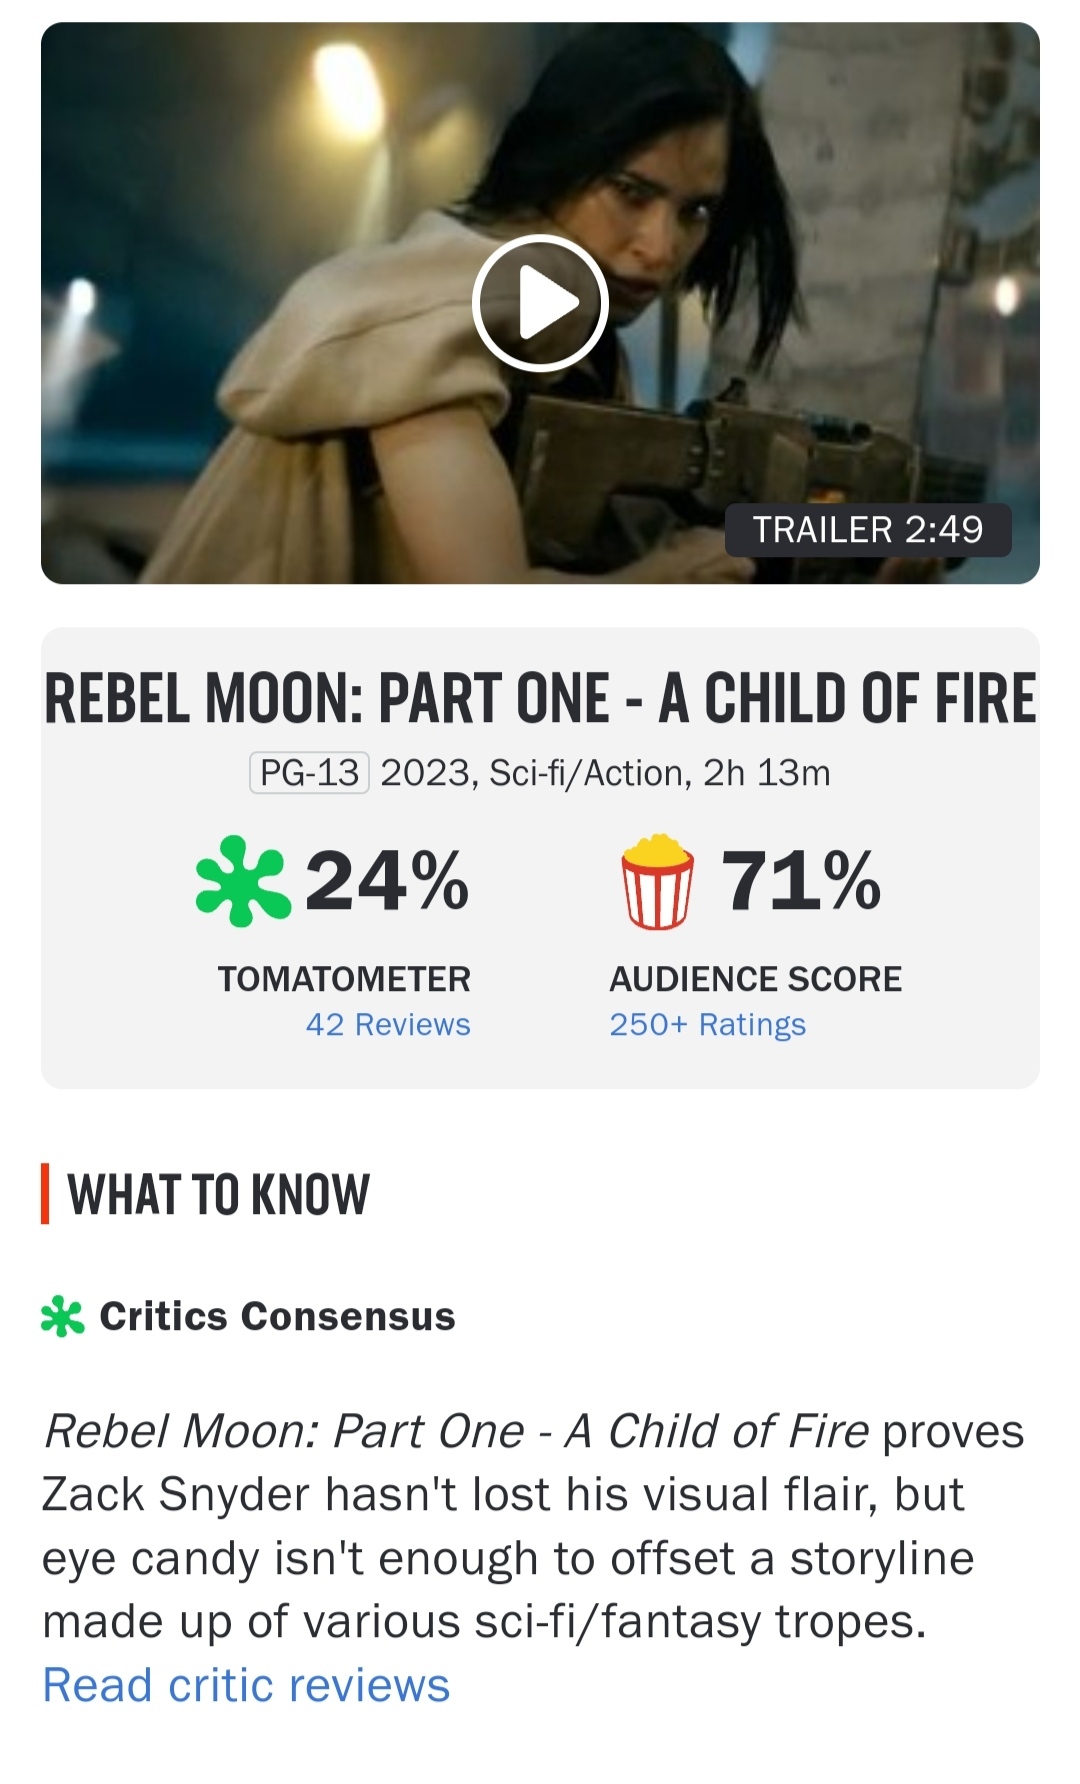
Task: Click the italic film title in consensus text
Action: 456,1431
